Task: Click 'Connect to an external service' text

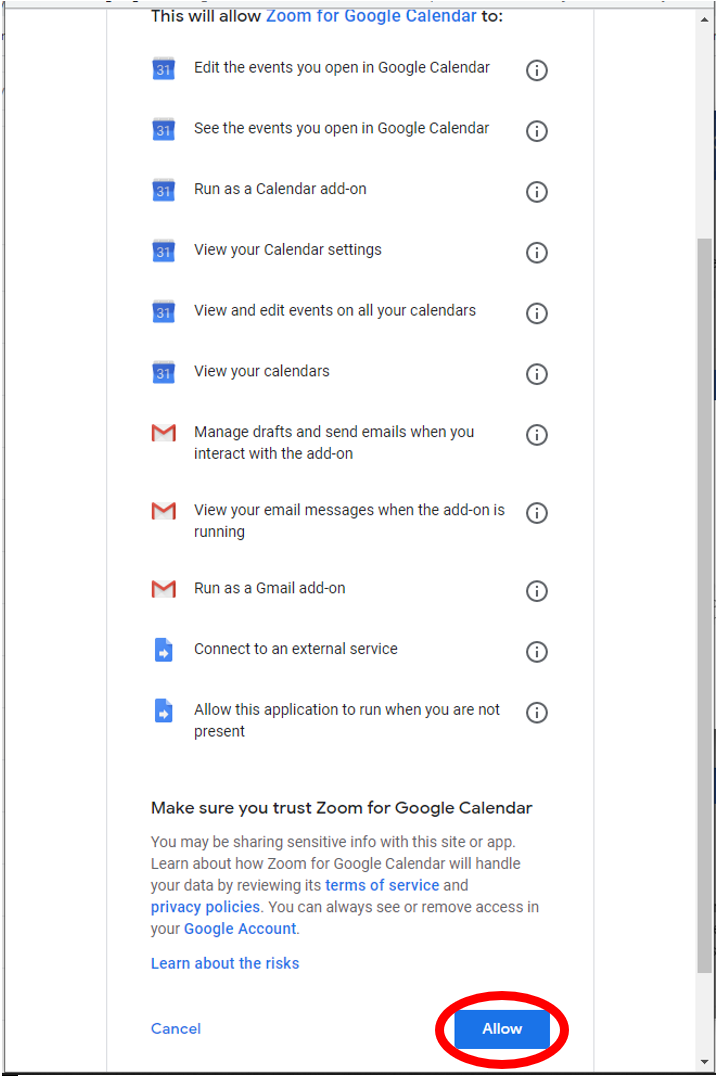Action: pos(296,648)
